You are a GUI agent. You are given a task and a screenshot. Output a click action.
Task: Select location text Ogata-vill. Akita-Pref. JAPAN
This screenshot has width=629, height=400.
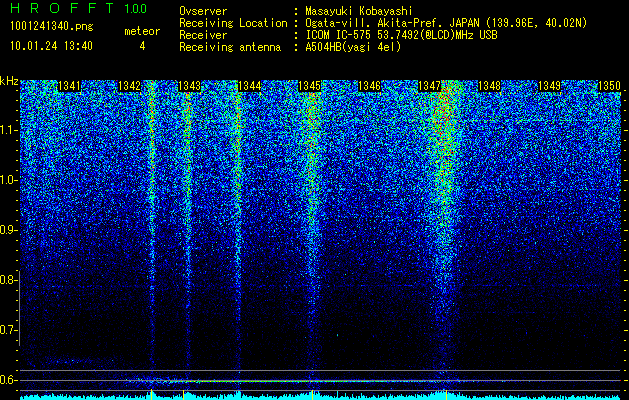click(393, 23)
